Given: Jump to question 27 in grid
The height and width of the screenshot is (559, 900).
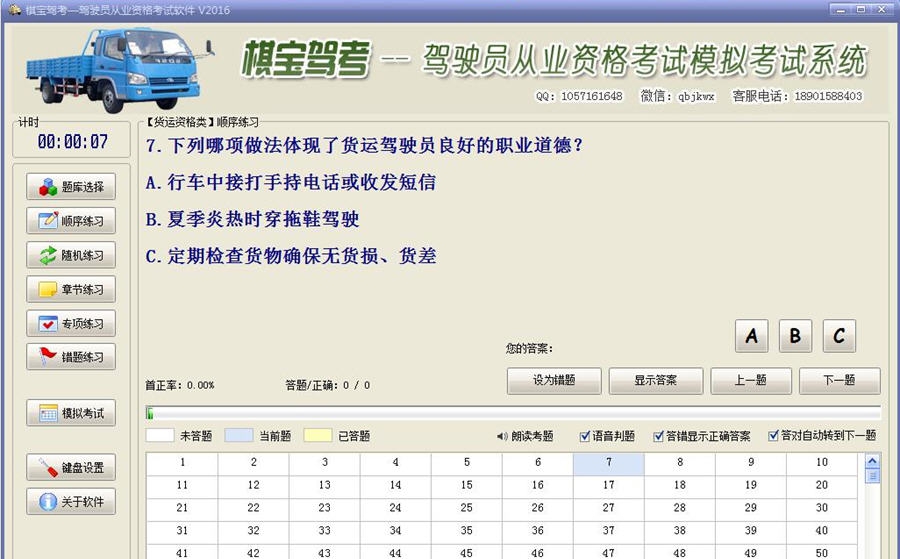Looking at the screenshot, I should [x=608, y=508].
